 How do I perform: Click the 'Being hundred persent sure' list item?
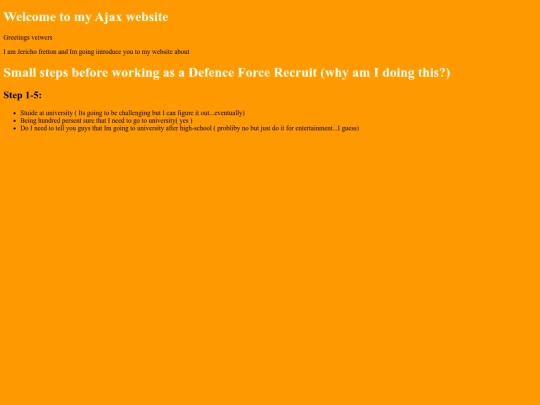106,121
